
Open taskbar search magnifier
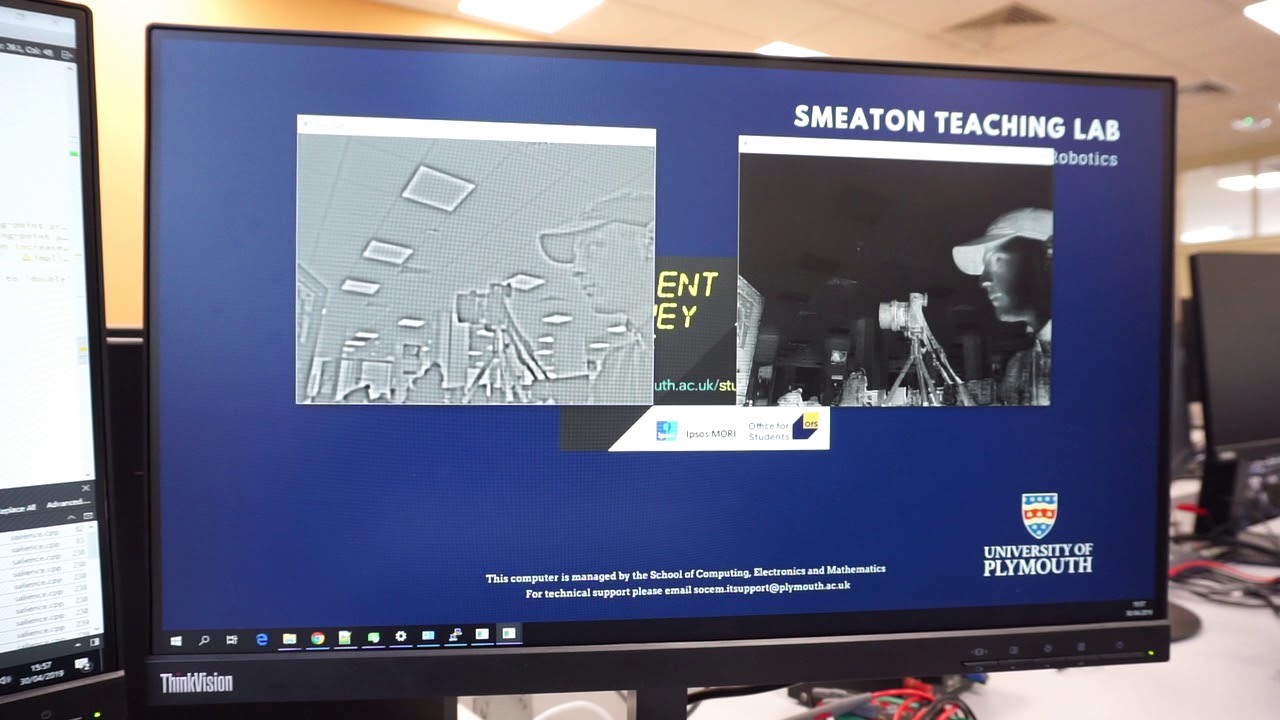[x=204, y=640]
